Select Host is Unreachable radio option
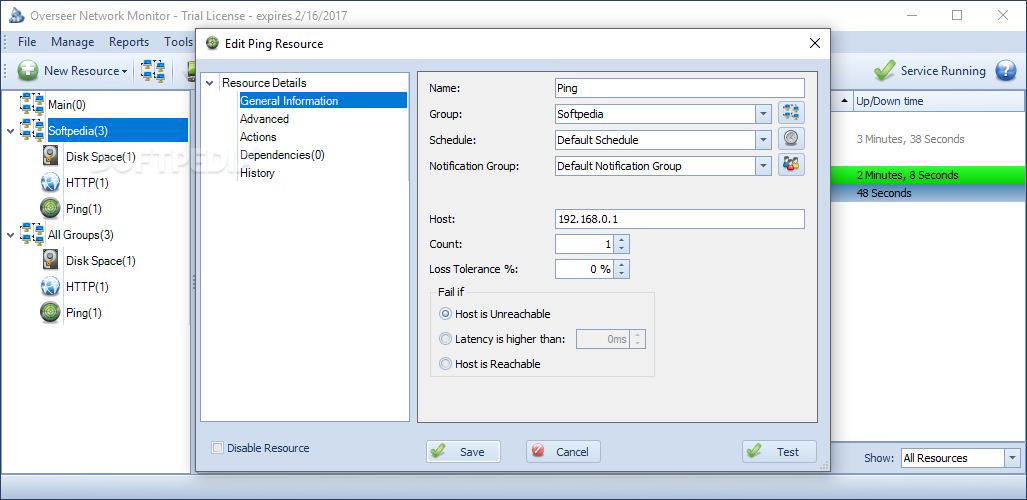 (x=446, y=314)
